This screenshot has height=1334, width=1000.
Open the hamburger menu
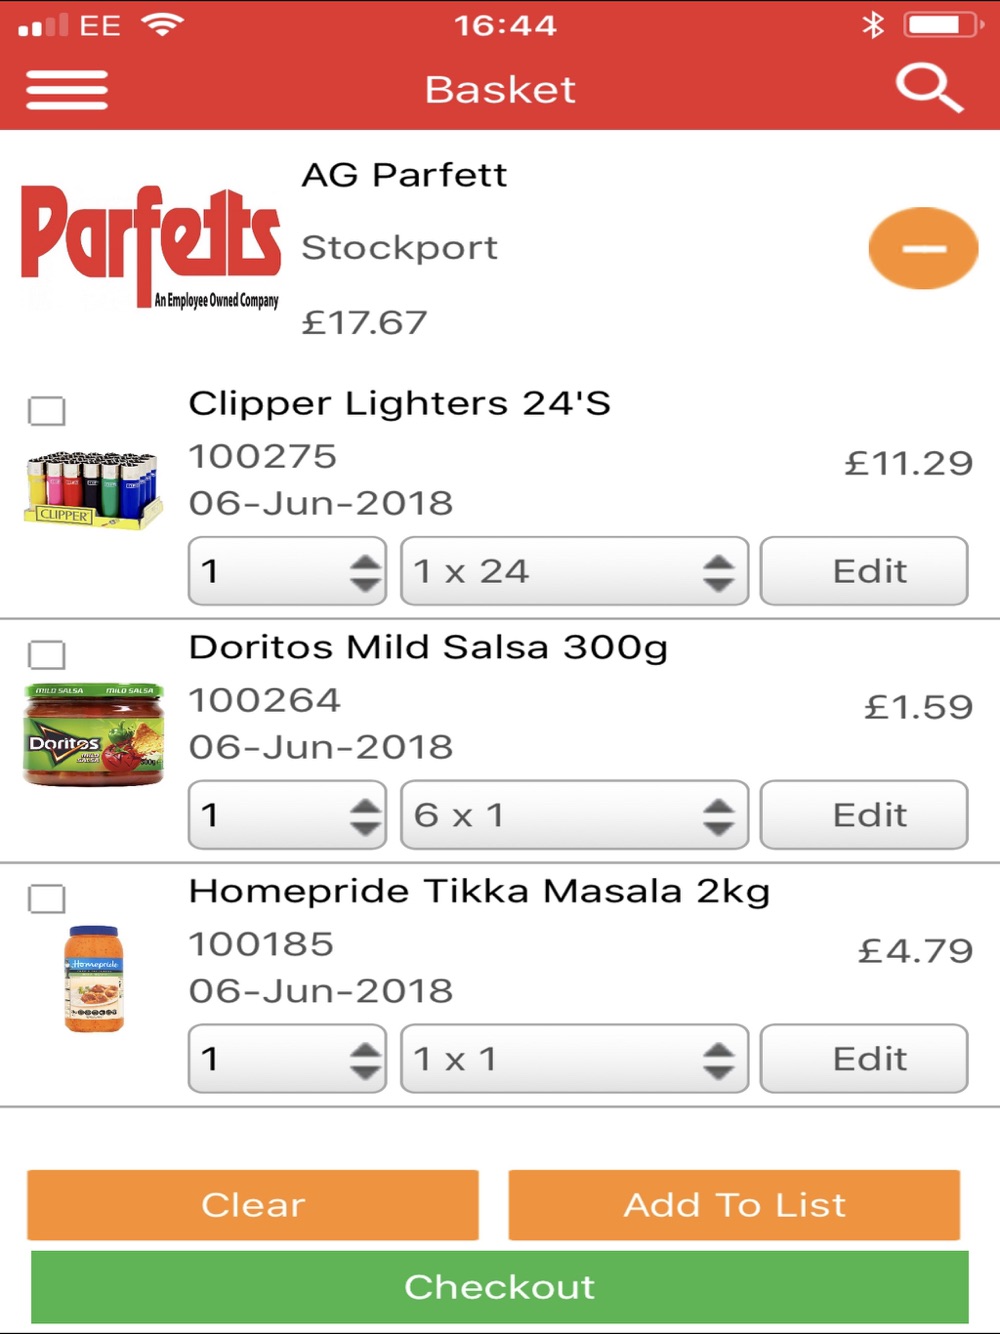[67, 90]
